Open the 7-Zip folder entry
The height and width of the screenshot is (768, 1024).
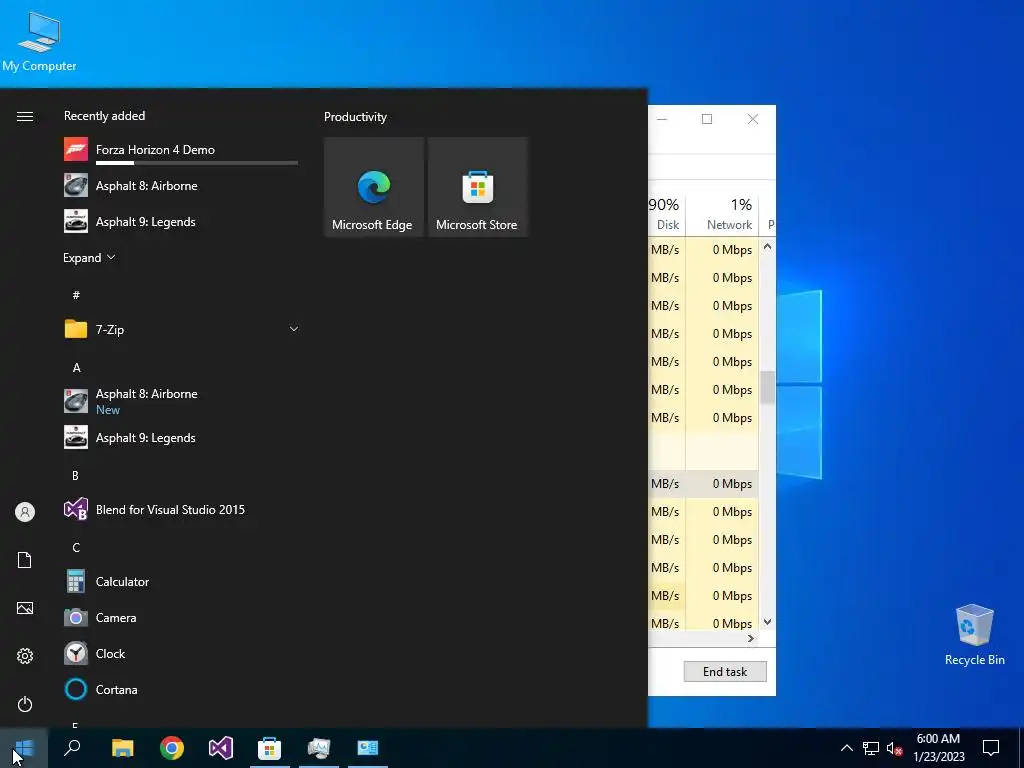(x=181, y=329)
